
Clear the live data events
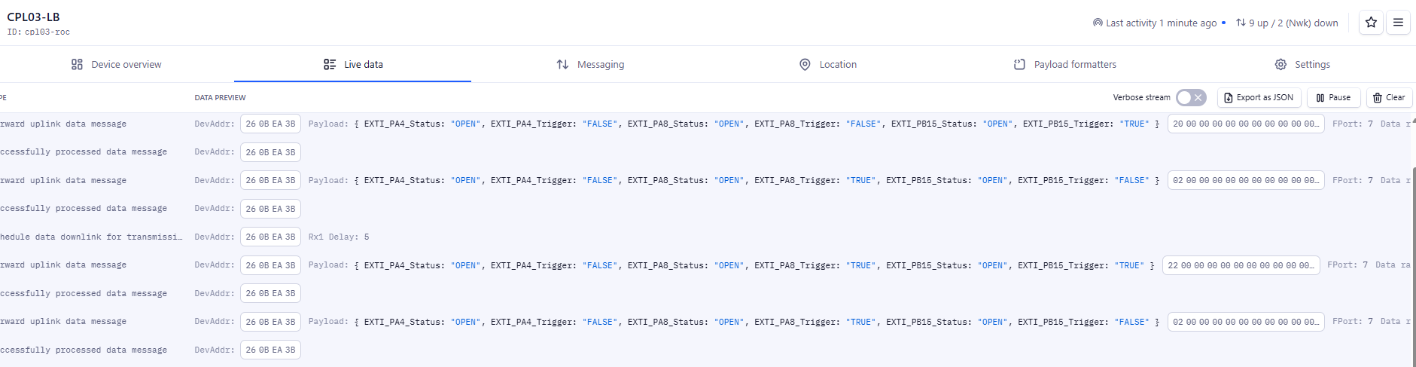click(1389, 97)
